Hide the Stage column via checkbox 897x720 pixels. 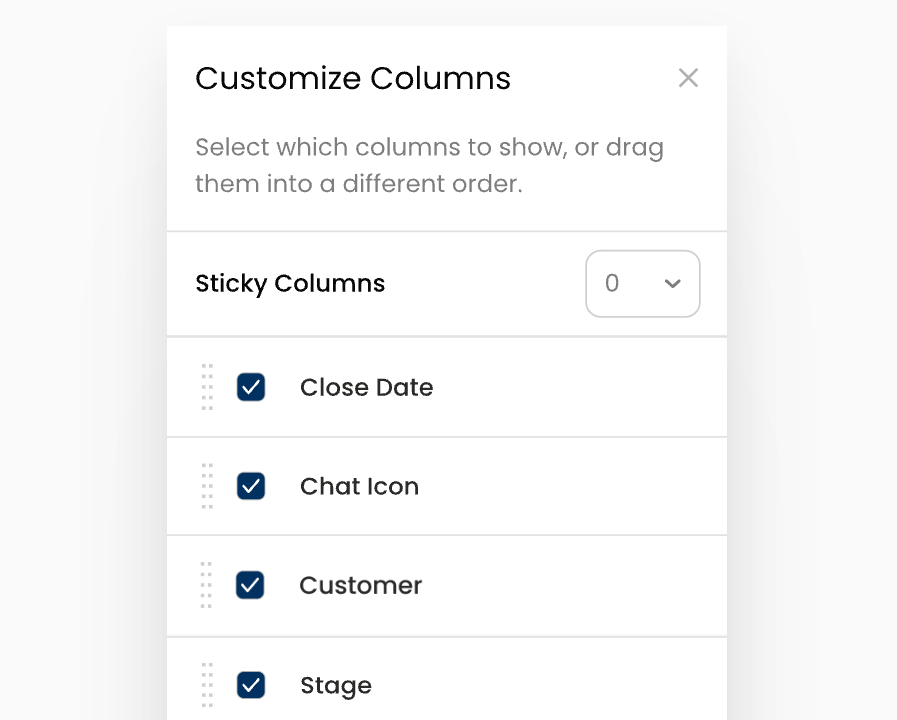point(251,685)
